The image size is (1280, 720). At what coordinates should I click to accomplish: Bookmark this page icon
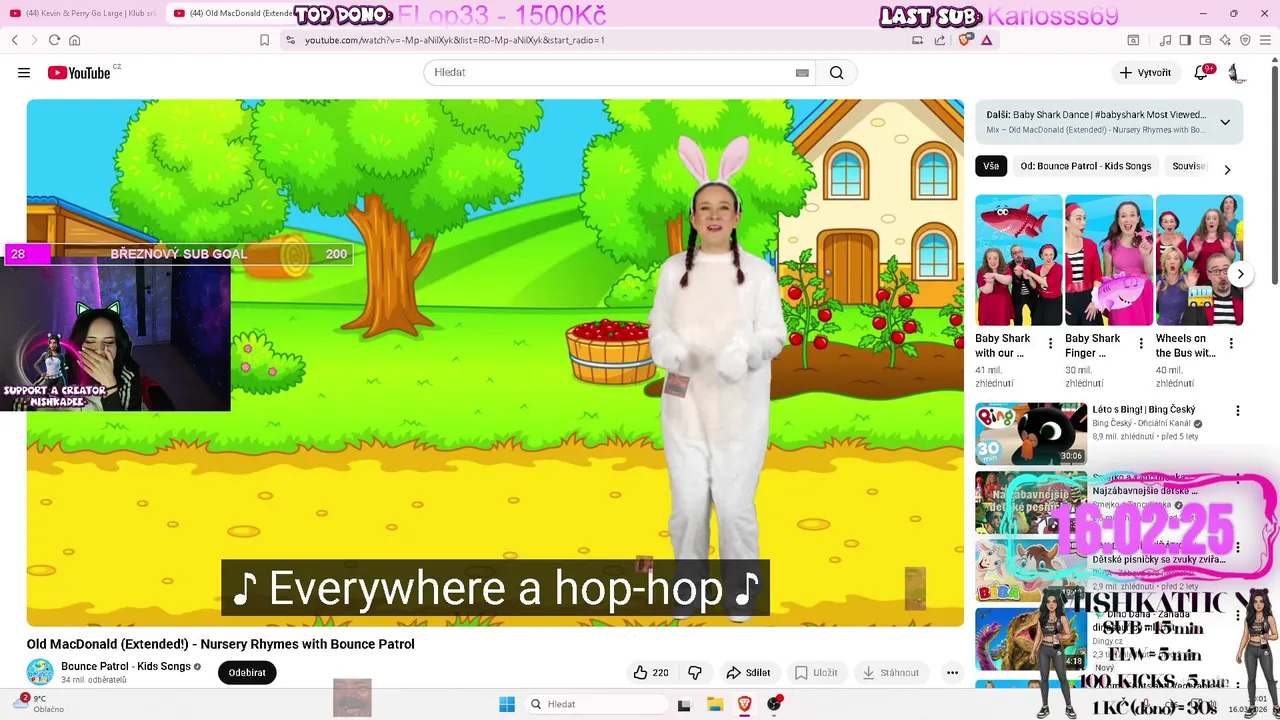pos(264,40)
